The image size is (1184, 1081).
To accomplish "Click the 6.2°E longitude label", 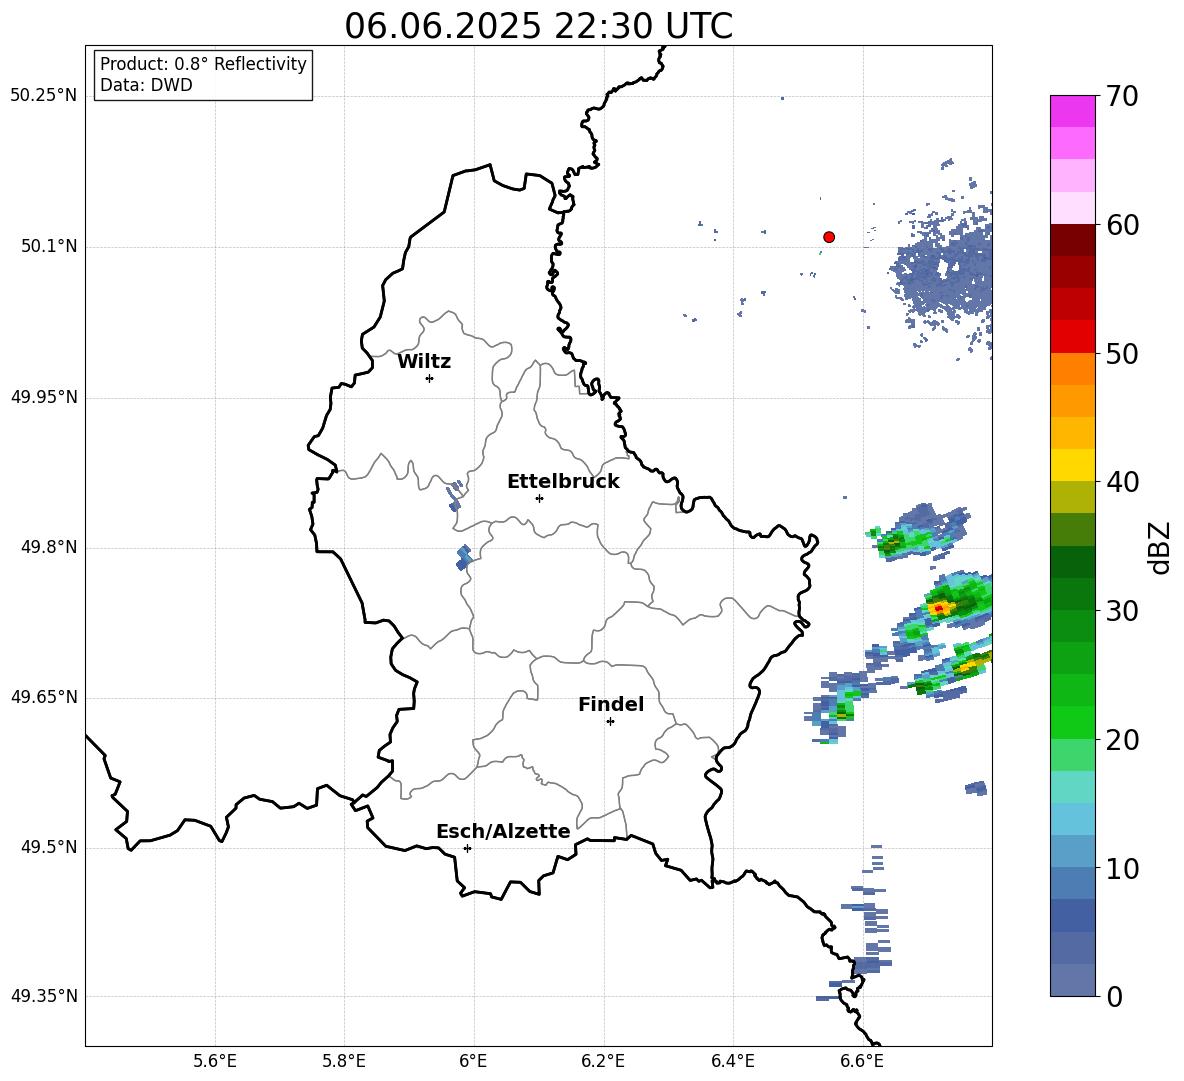I will [x=603, y=1061].
